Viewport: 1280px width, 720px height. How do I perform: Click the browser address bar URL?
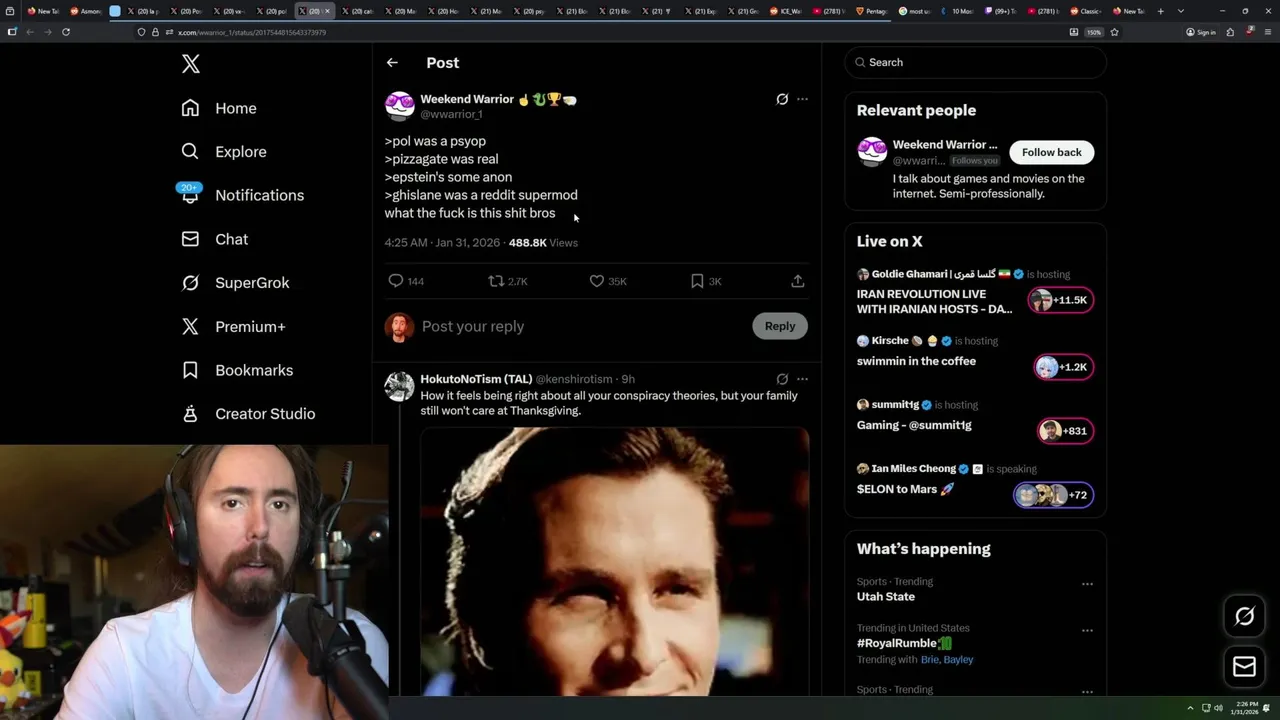251,32
